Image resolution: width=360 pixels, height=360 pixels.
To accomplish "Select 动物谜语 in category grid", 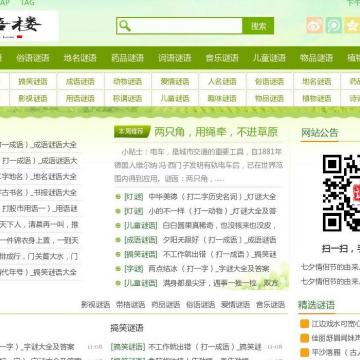I will coord(128,81).
